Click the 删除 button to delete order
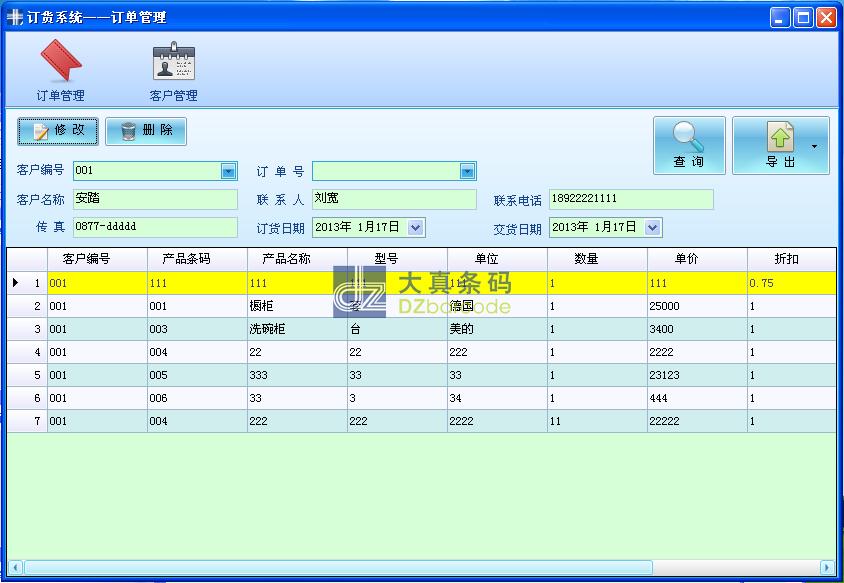 [x=146, y=131]
